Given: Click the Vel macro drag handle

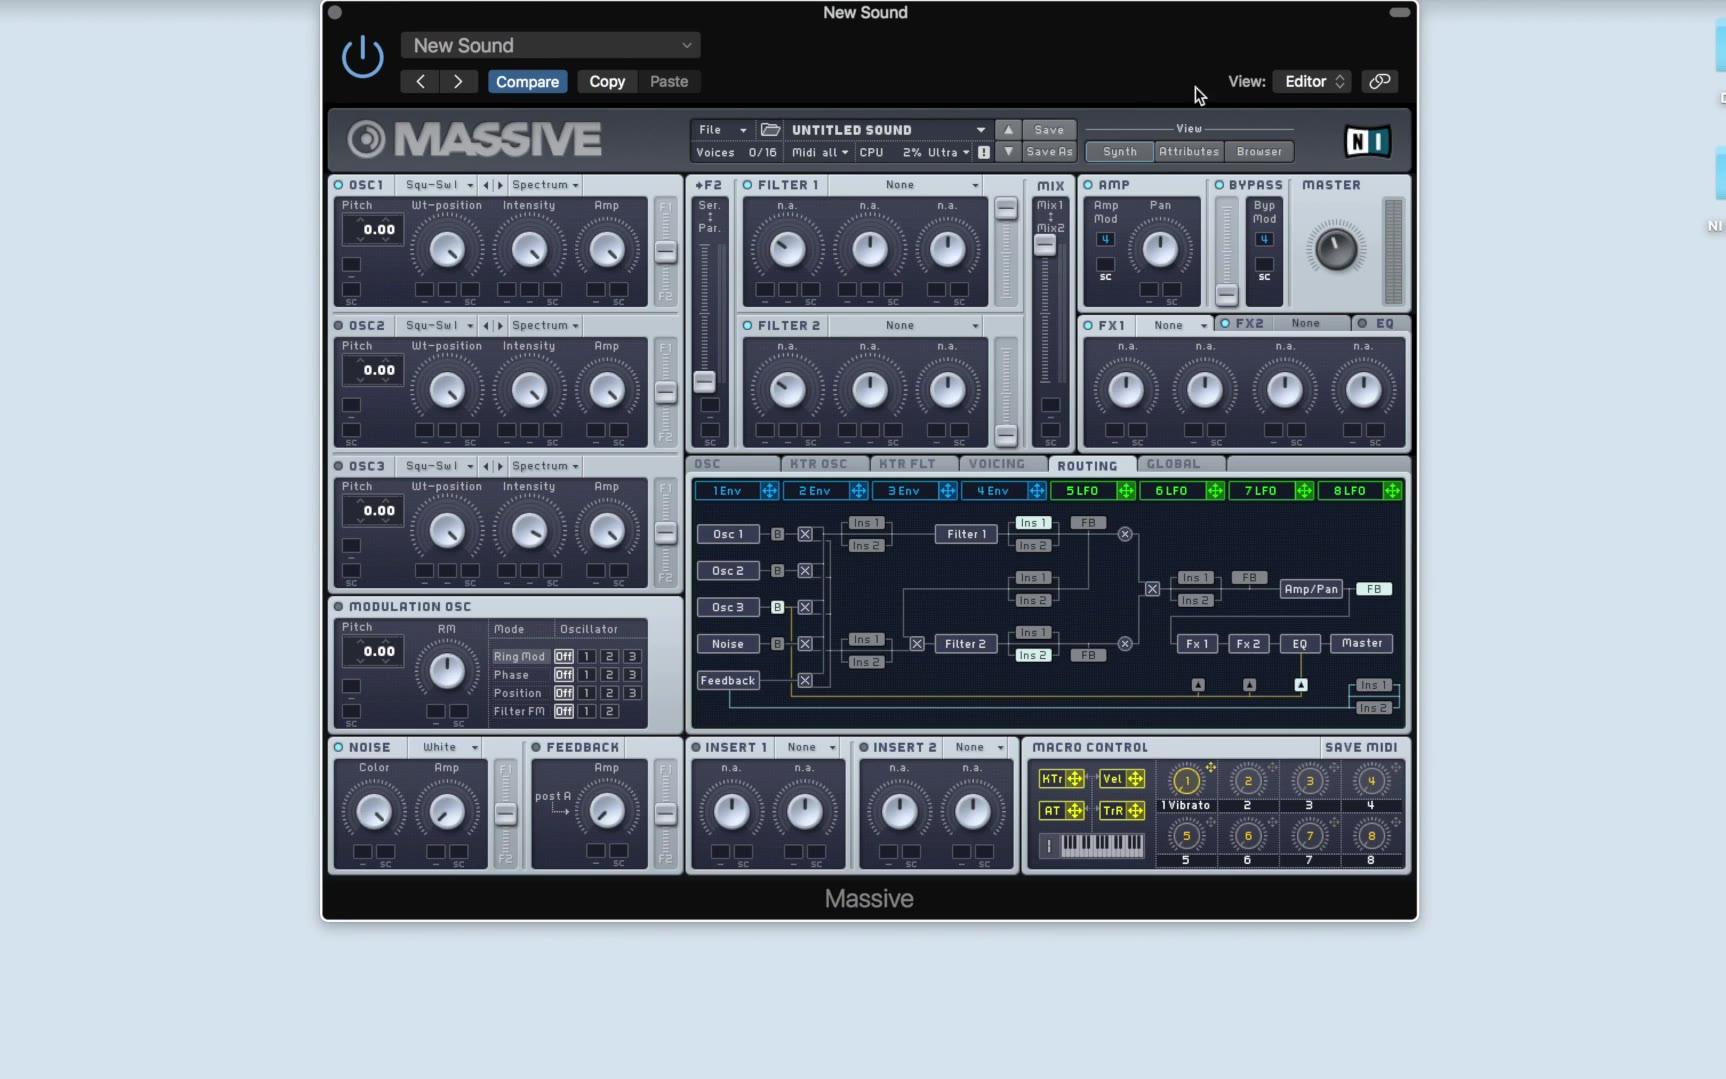Looking at the screenshot, I should pyautogui.click(x=1135, y=779).
